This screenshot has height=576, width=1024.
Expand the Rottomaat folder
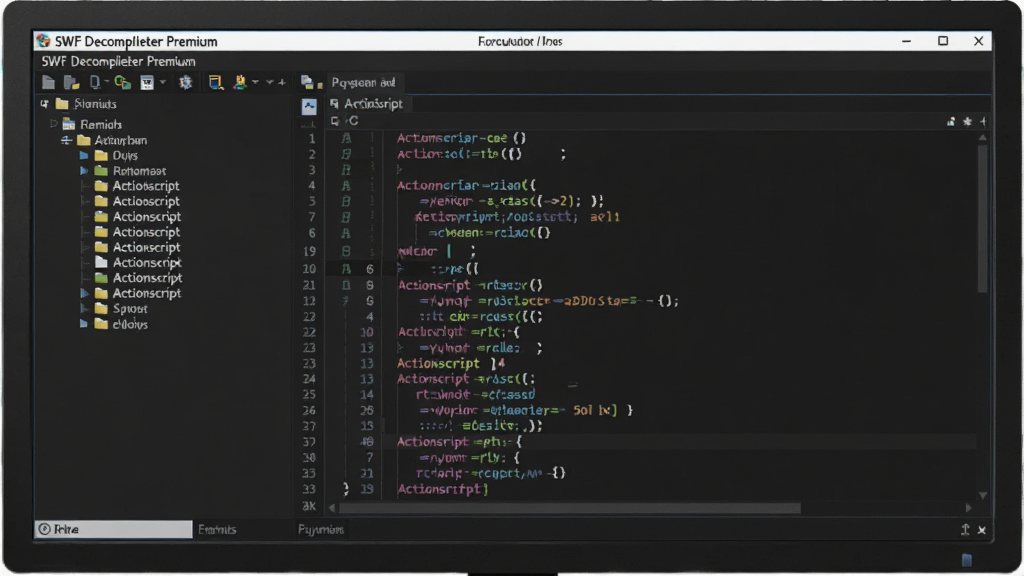[x=84, y=170]
